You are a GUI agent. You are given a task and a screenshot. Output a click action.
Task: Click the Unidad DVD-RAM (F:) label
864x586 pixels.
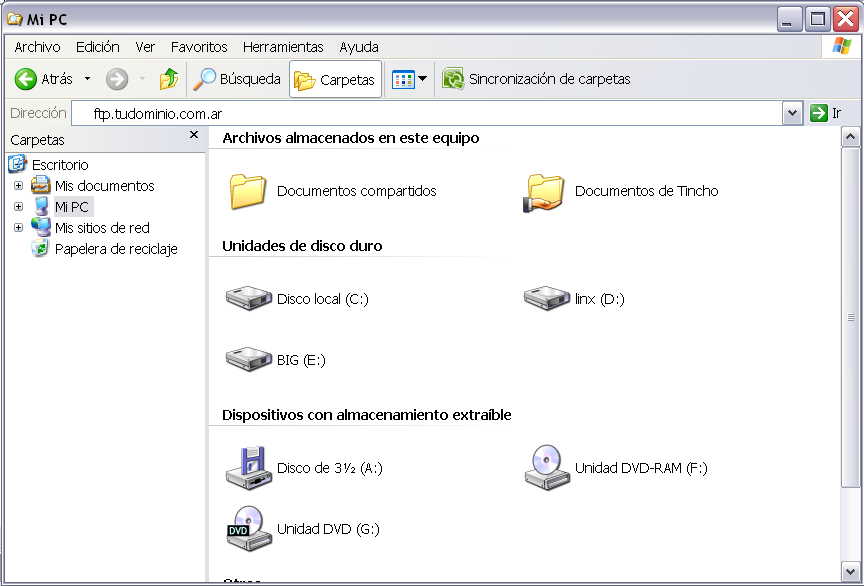pyautogui.click(x=641, y=468)
